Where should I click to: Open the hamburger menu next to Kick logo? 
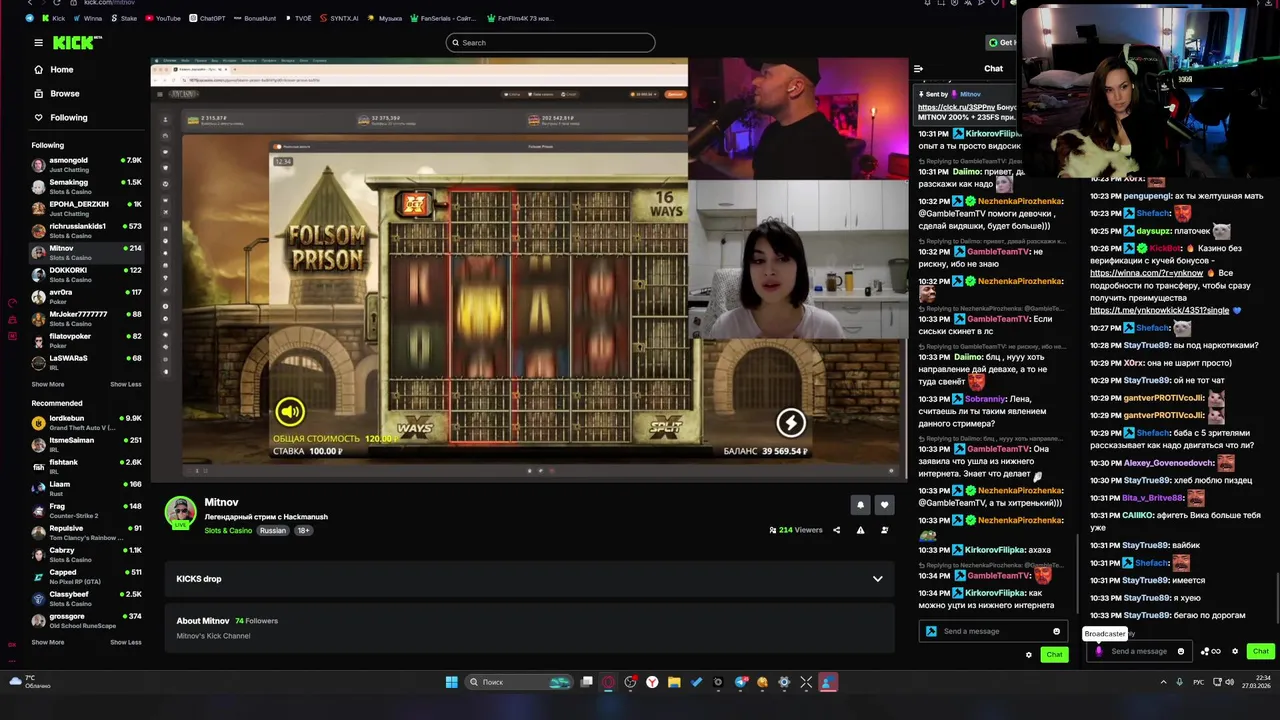tap(38, 42)
